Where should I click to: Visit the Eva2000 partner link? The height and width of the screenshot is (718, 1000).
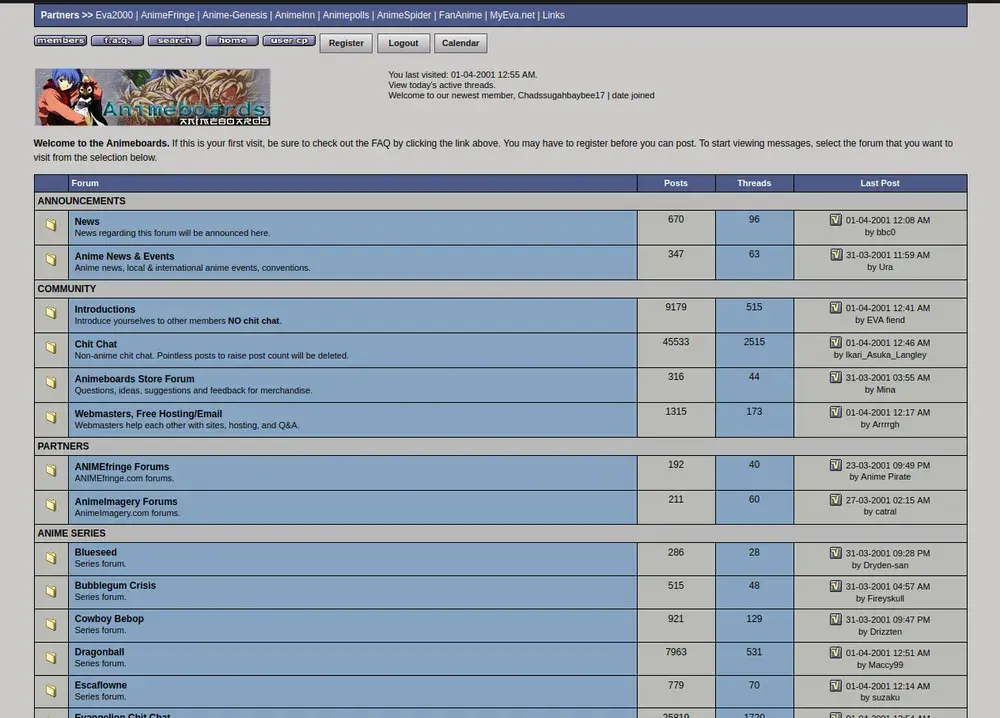click(114, 16)
